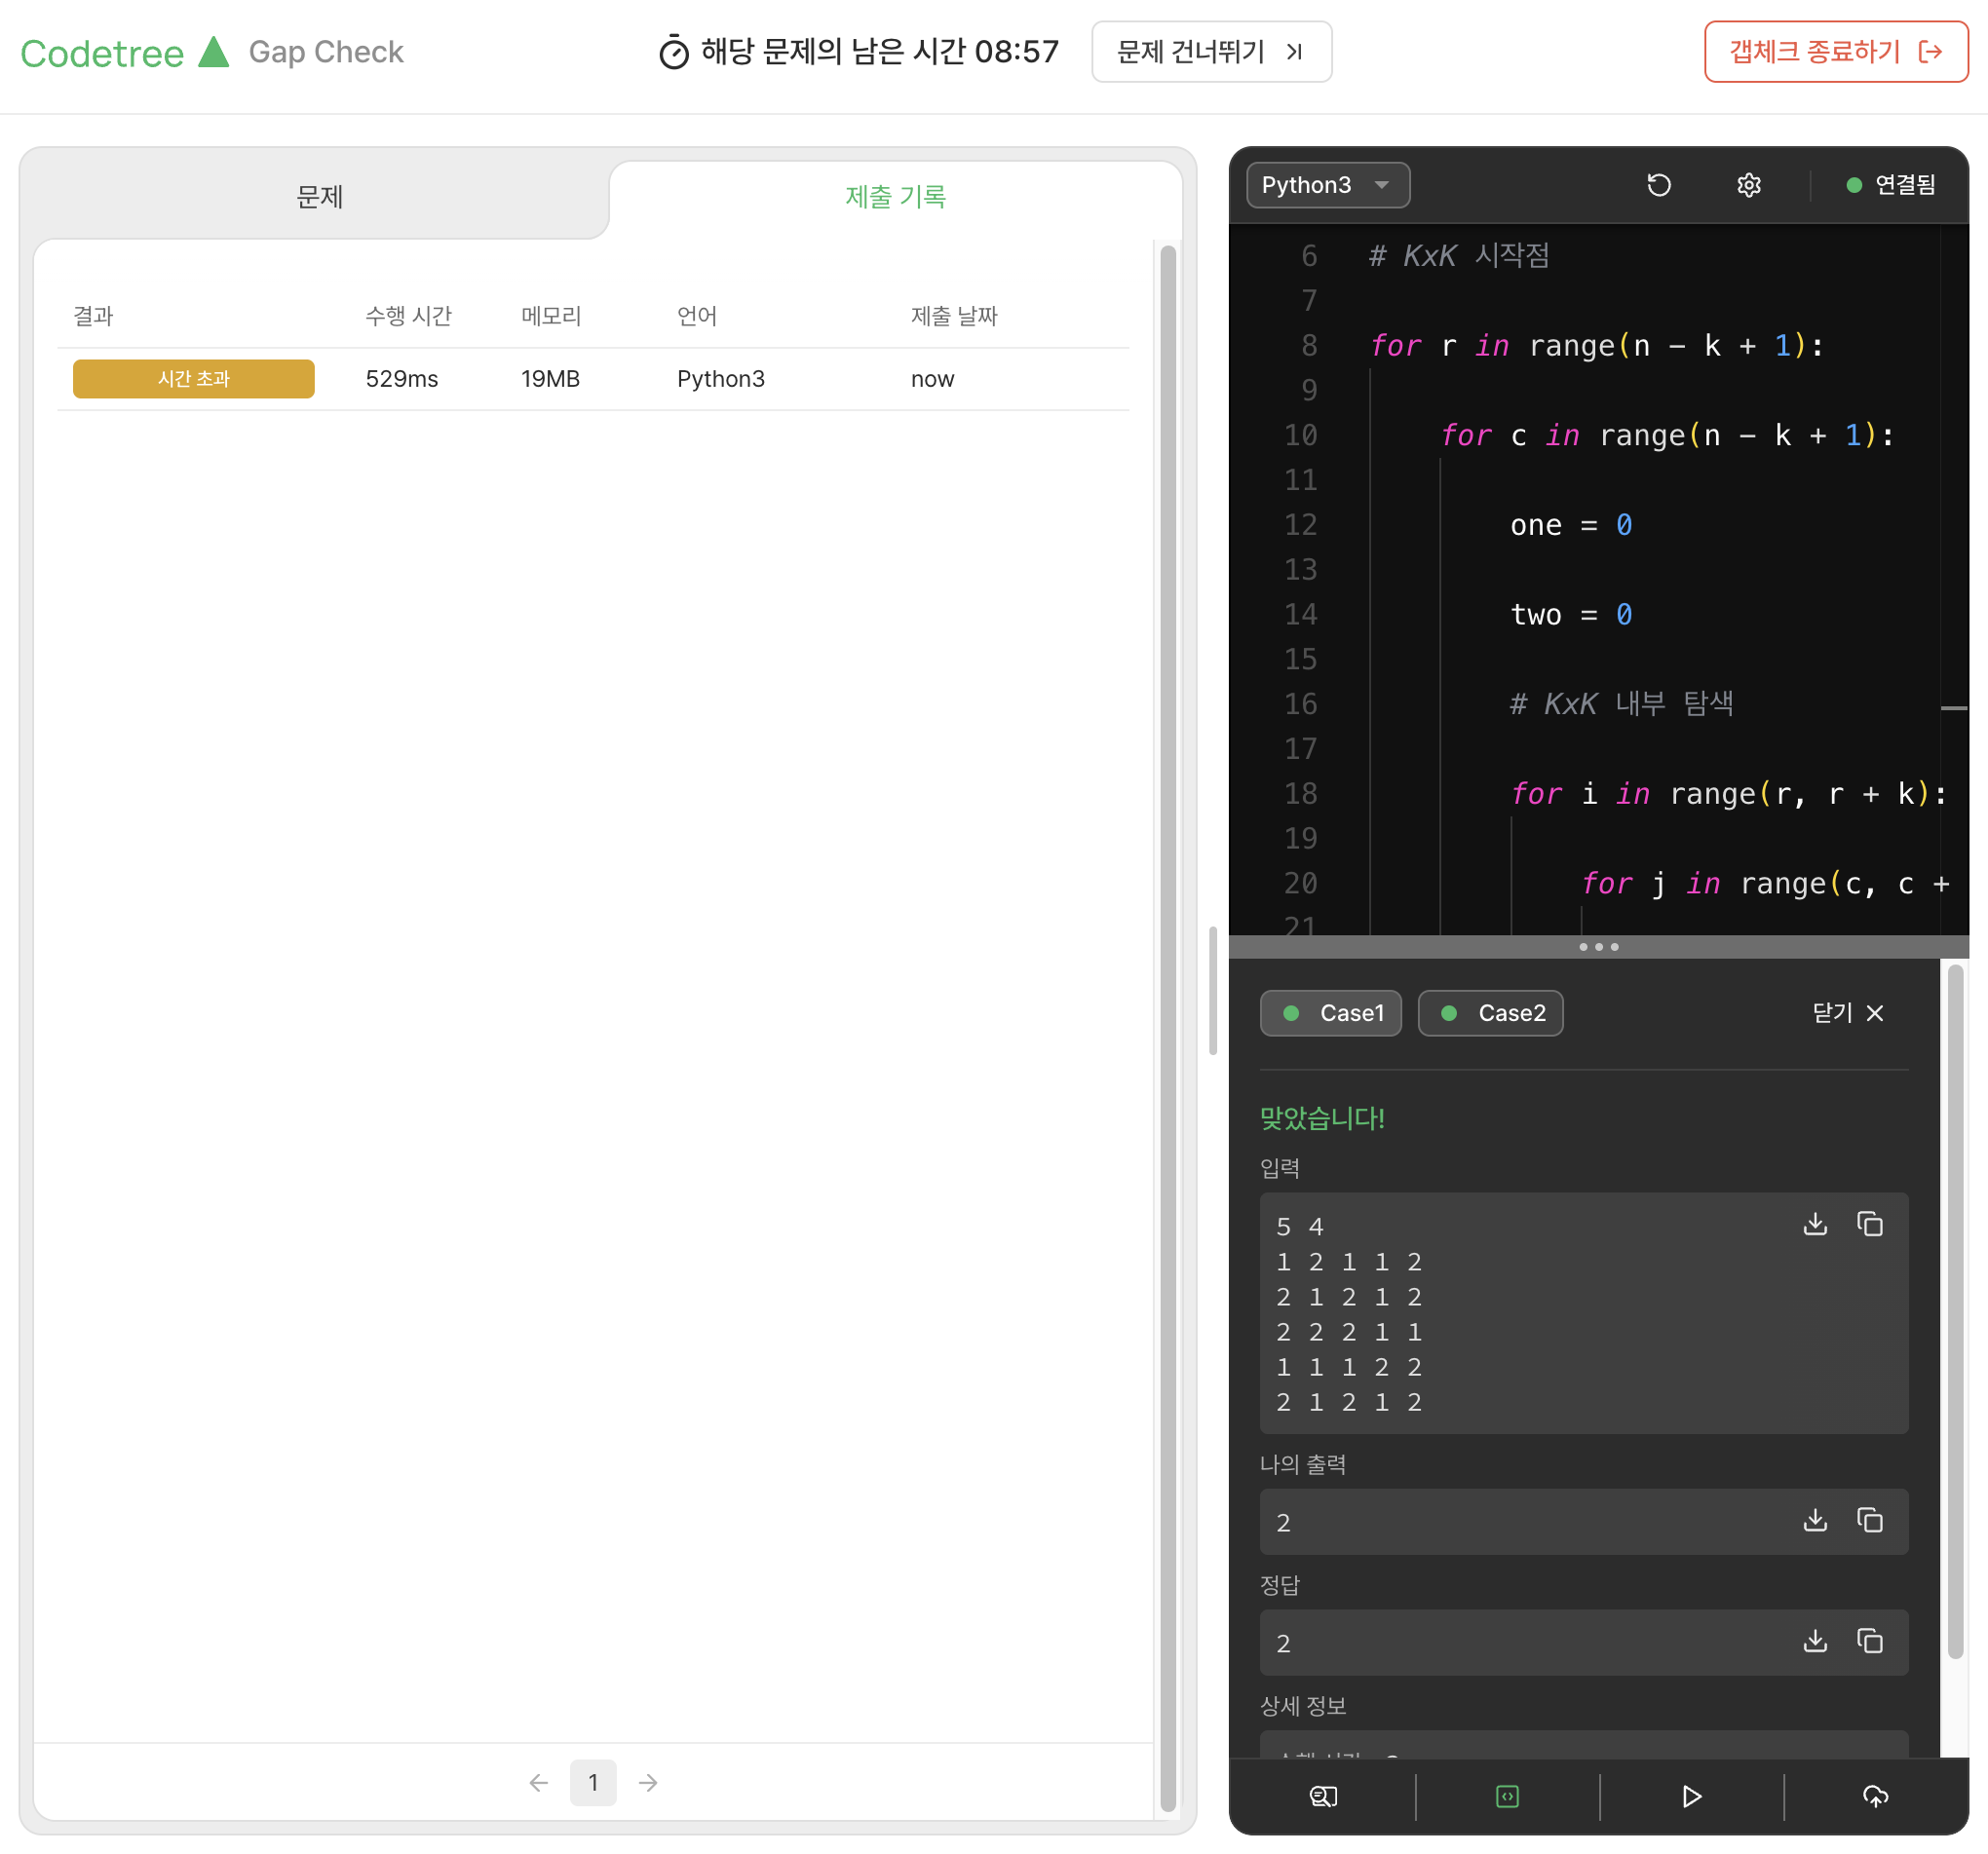The width and height of the screenshot is (1988, 1854).
Task: Click the 시간 초과 result badge
Action: tap(194, 379)
